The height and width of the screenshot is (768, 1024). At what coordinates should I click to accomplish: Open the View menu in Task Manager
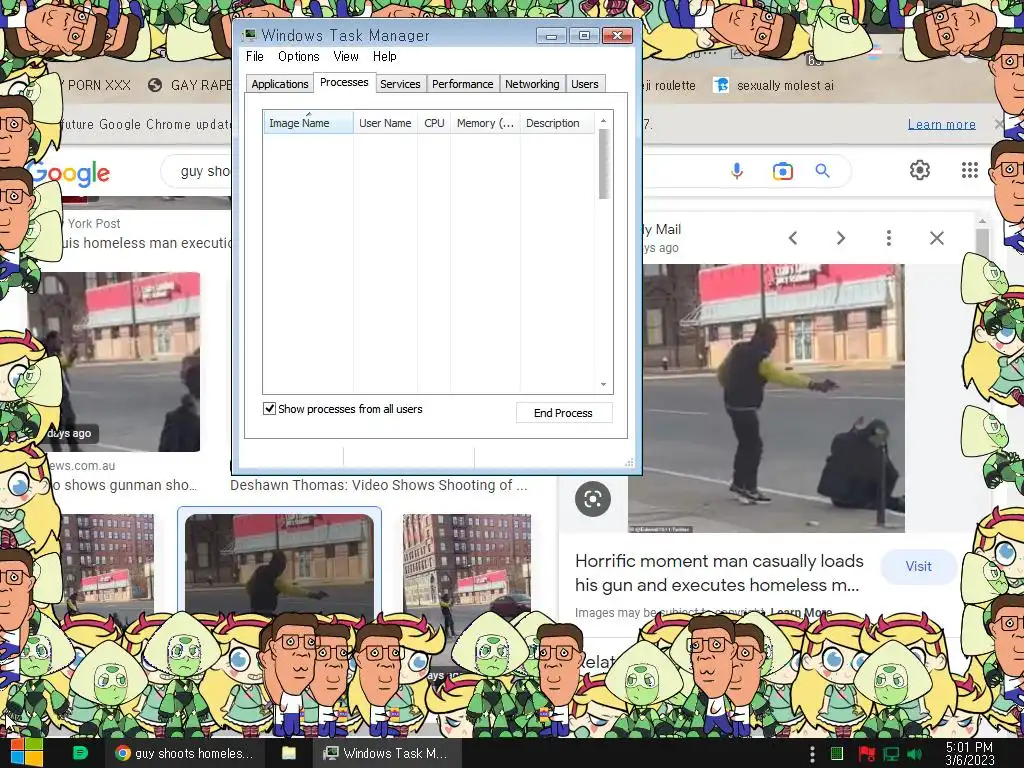coord(345,57)
